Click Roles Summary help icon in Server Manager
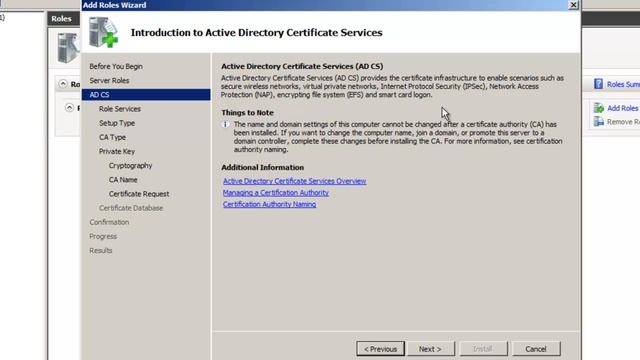This screenshot has height=360, width=640. click(598, 84)
